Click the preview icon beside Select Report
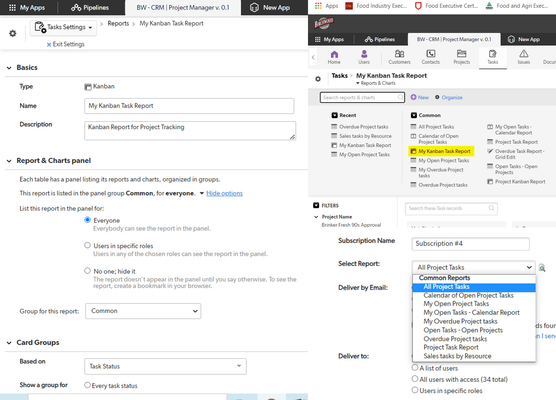Viewport: 556px width, 400px height. point(542,268)
